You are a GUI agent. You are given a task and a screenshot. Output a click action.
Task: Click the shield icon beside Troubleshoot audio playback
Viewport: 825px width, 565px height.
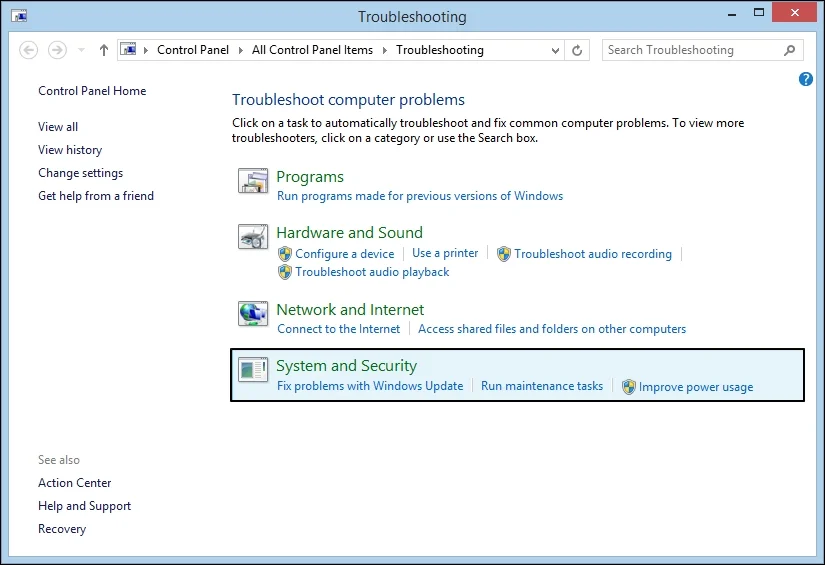tap(285, 272)
